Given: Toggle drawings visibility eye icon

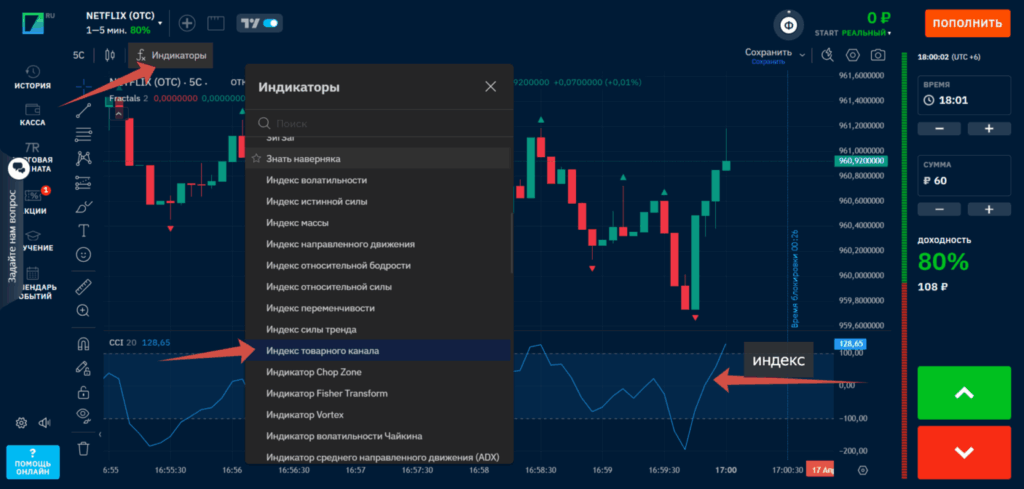Looking at the screenshot, I should [x=84, y=414].
